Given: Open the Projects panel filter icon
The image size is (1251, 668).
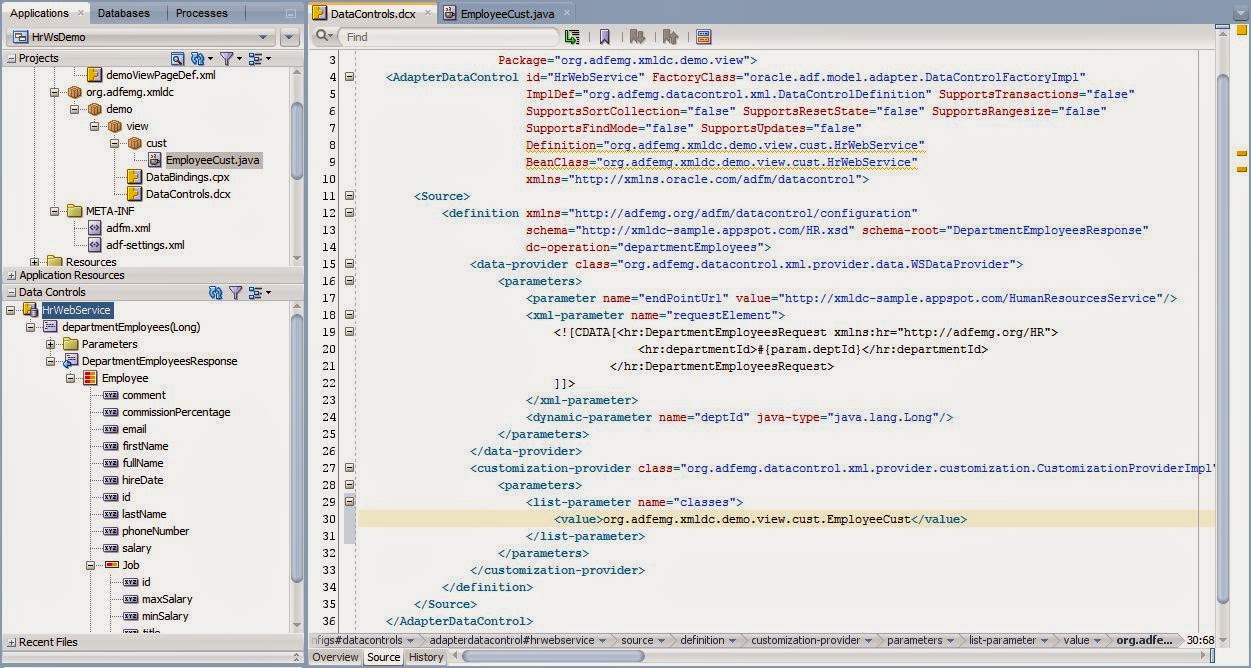Looking at the screenshot, I should coord(229,59).
